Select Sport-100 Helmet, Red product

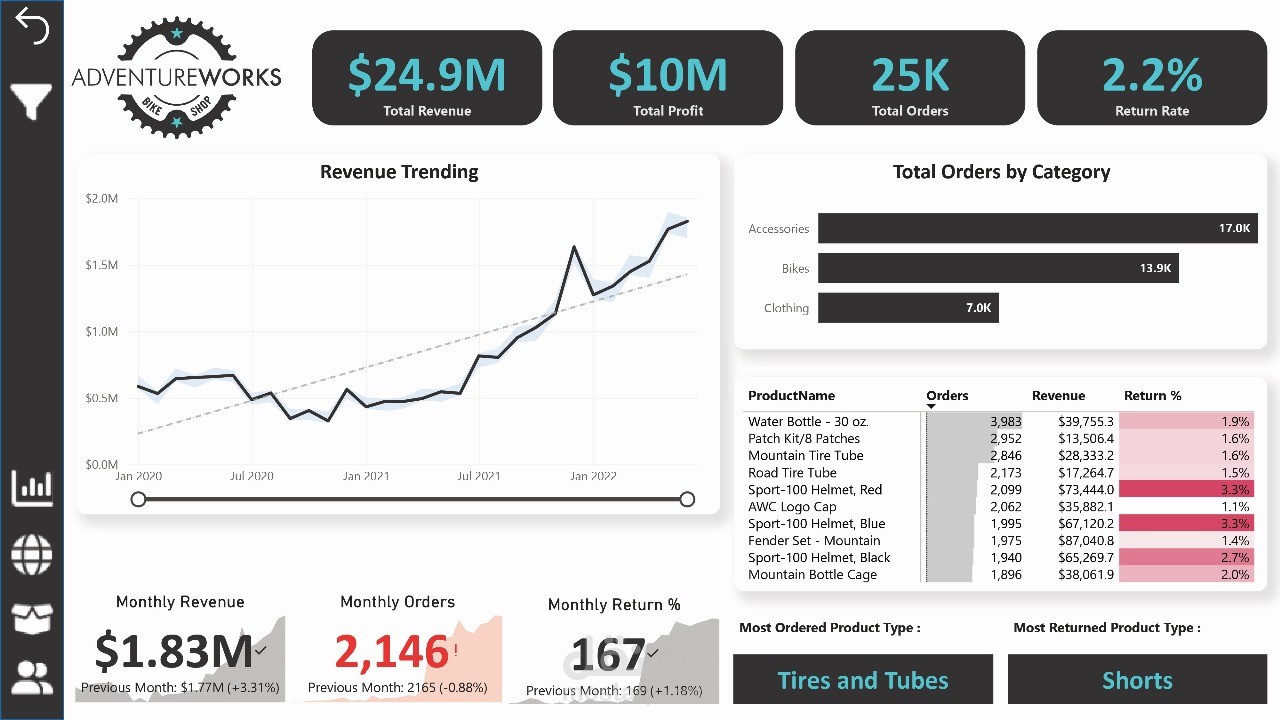click(x=815, y=489)
